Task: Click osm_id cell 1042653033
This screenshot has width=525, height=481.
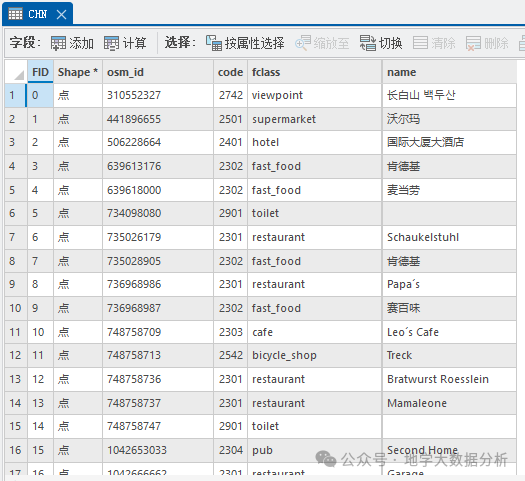Action: coord(158,450)
